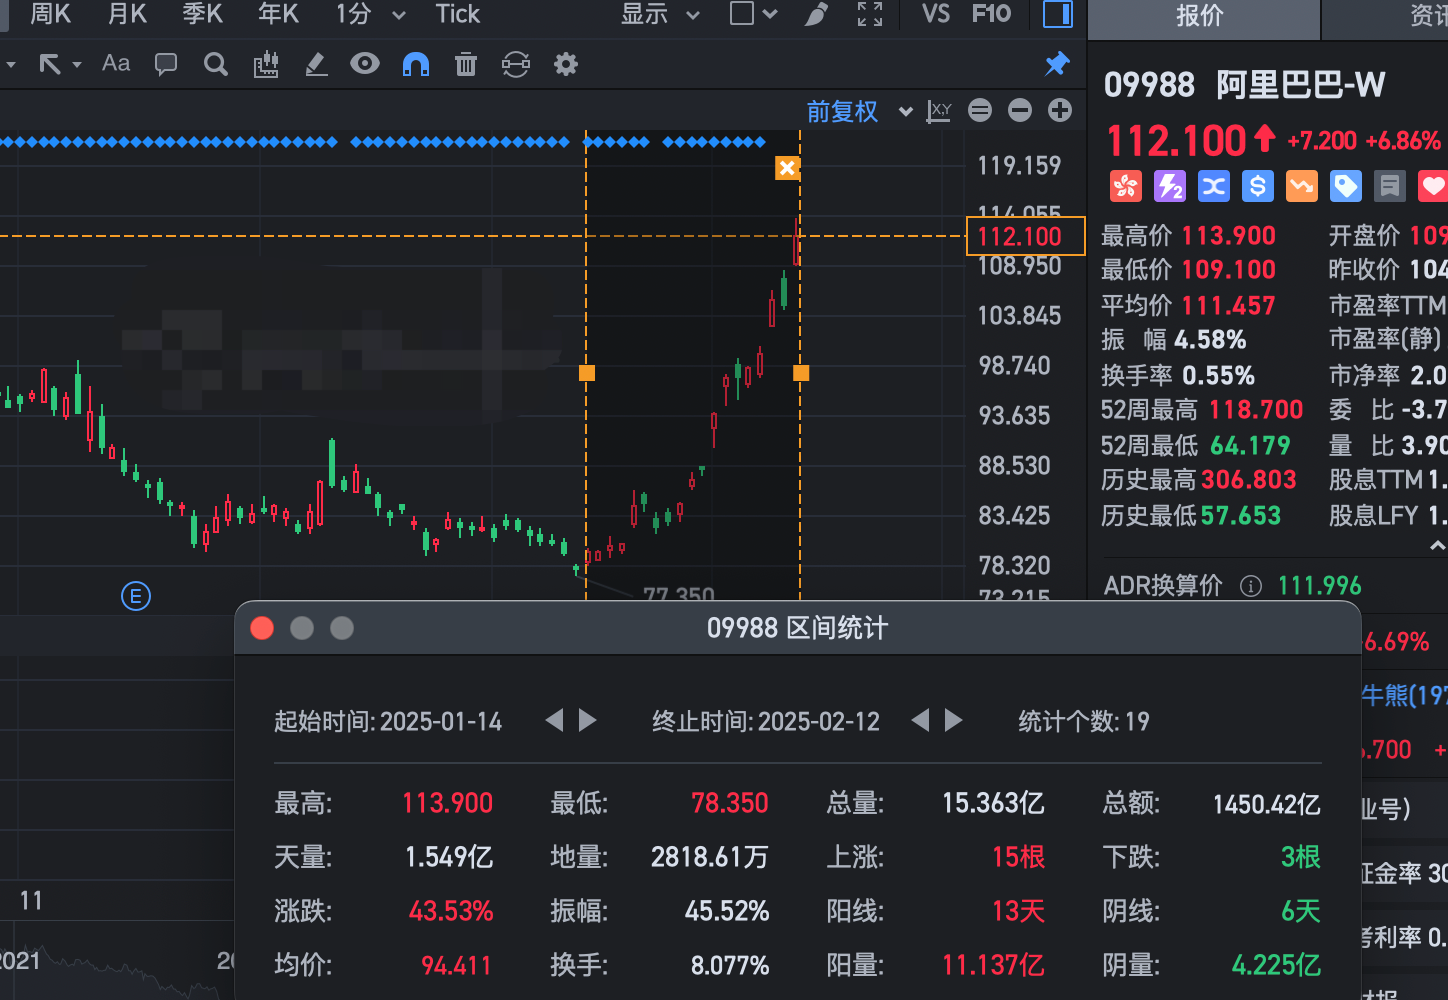Delete drawings with the trash icon
Viewport: 1448px width, 1000px height.
click(x=466, y=65)
